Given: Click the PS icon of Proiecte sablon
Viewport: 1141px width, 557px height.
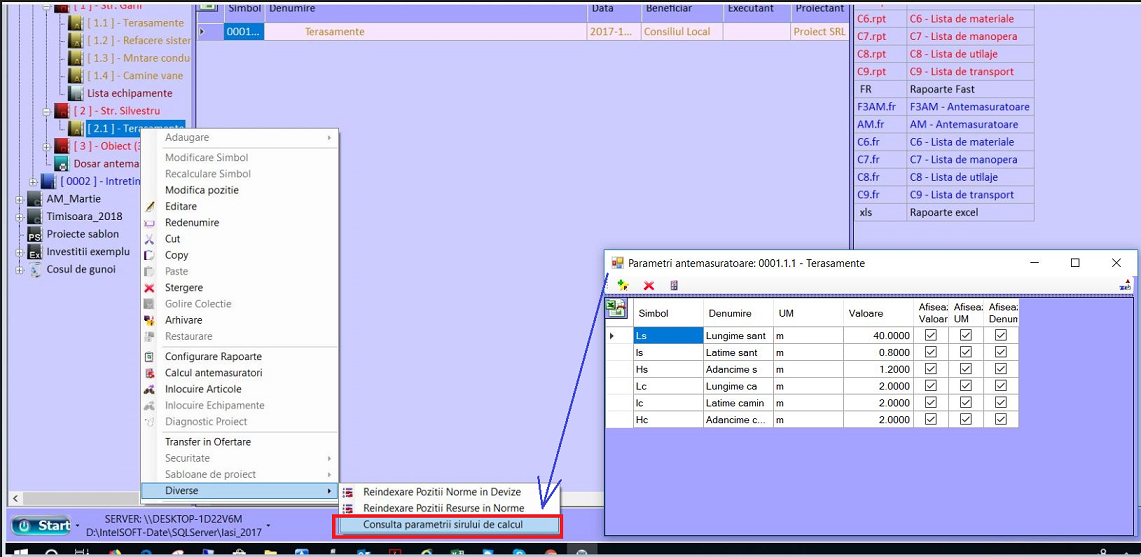Looking at the screenshot, I should point(34,234).
